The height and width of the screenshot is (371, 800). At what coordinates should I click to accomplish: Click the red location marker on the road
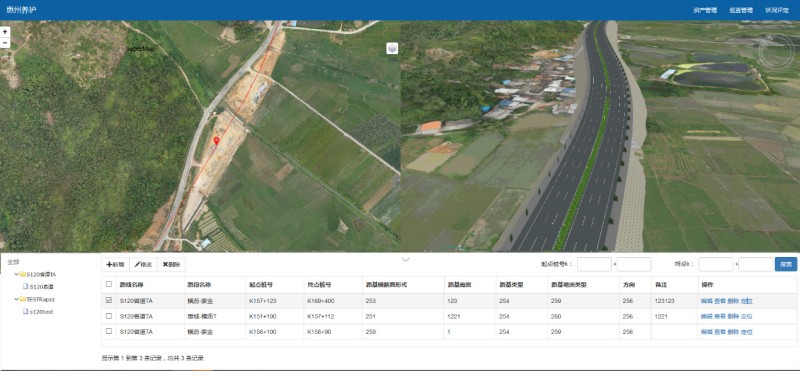(216, 140)
